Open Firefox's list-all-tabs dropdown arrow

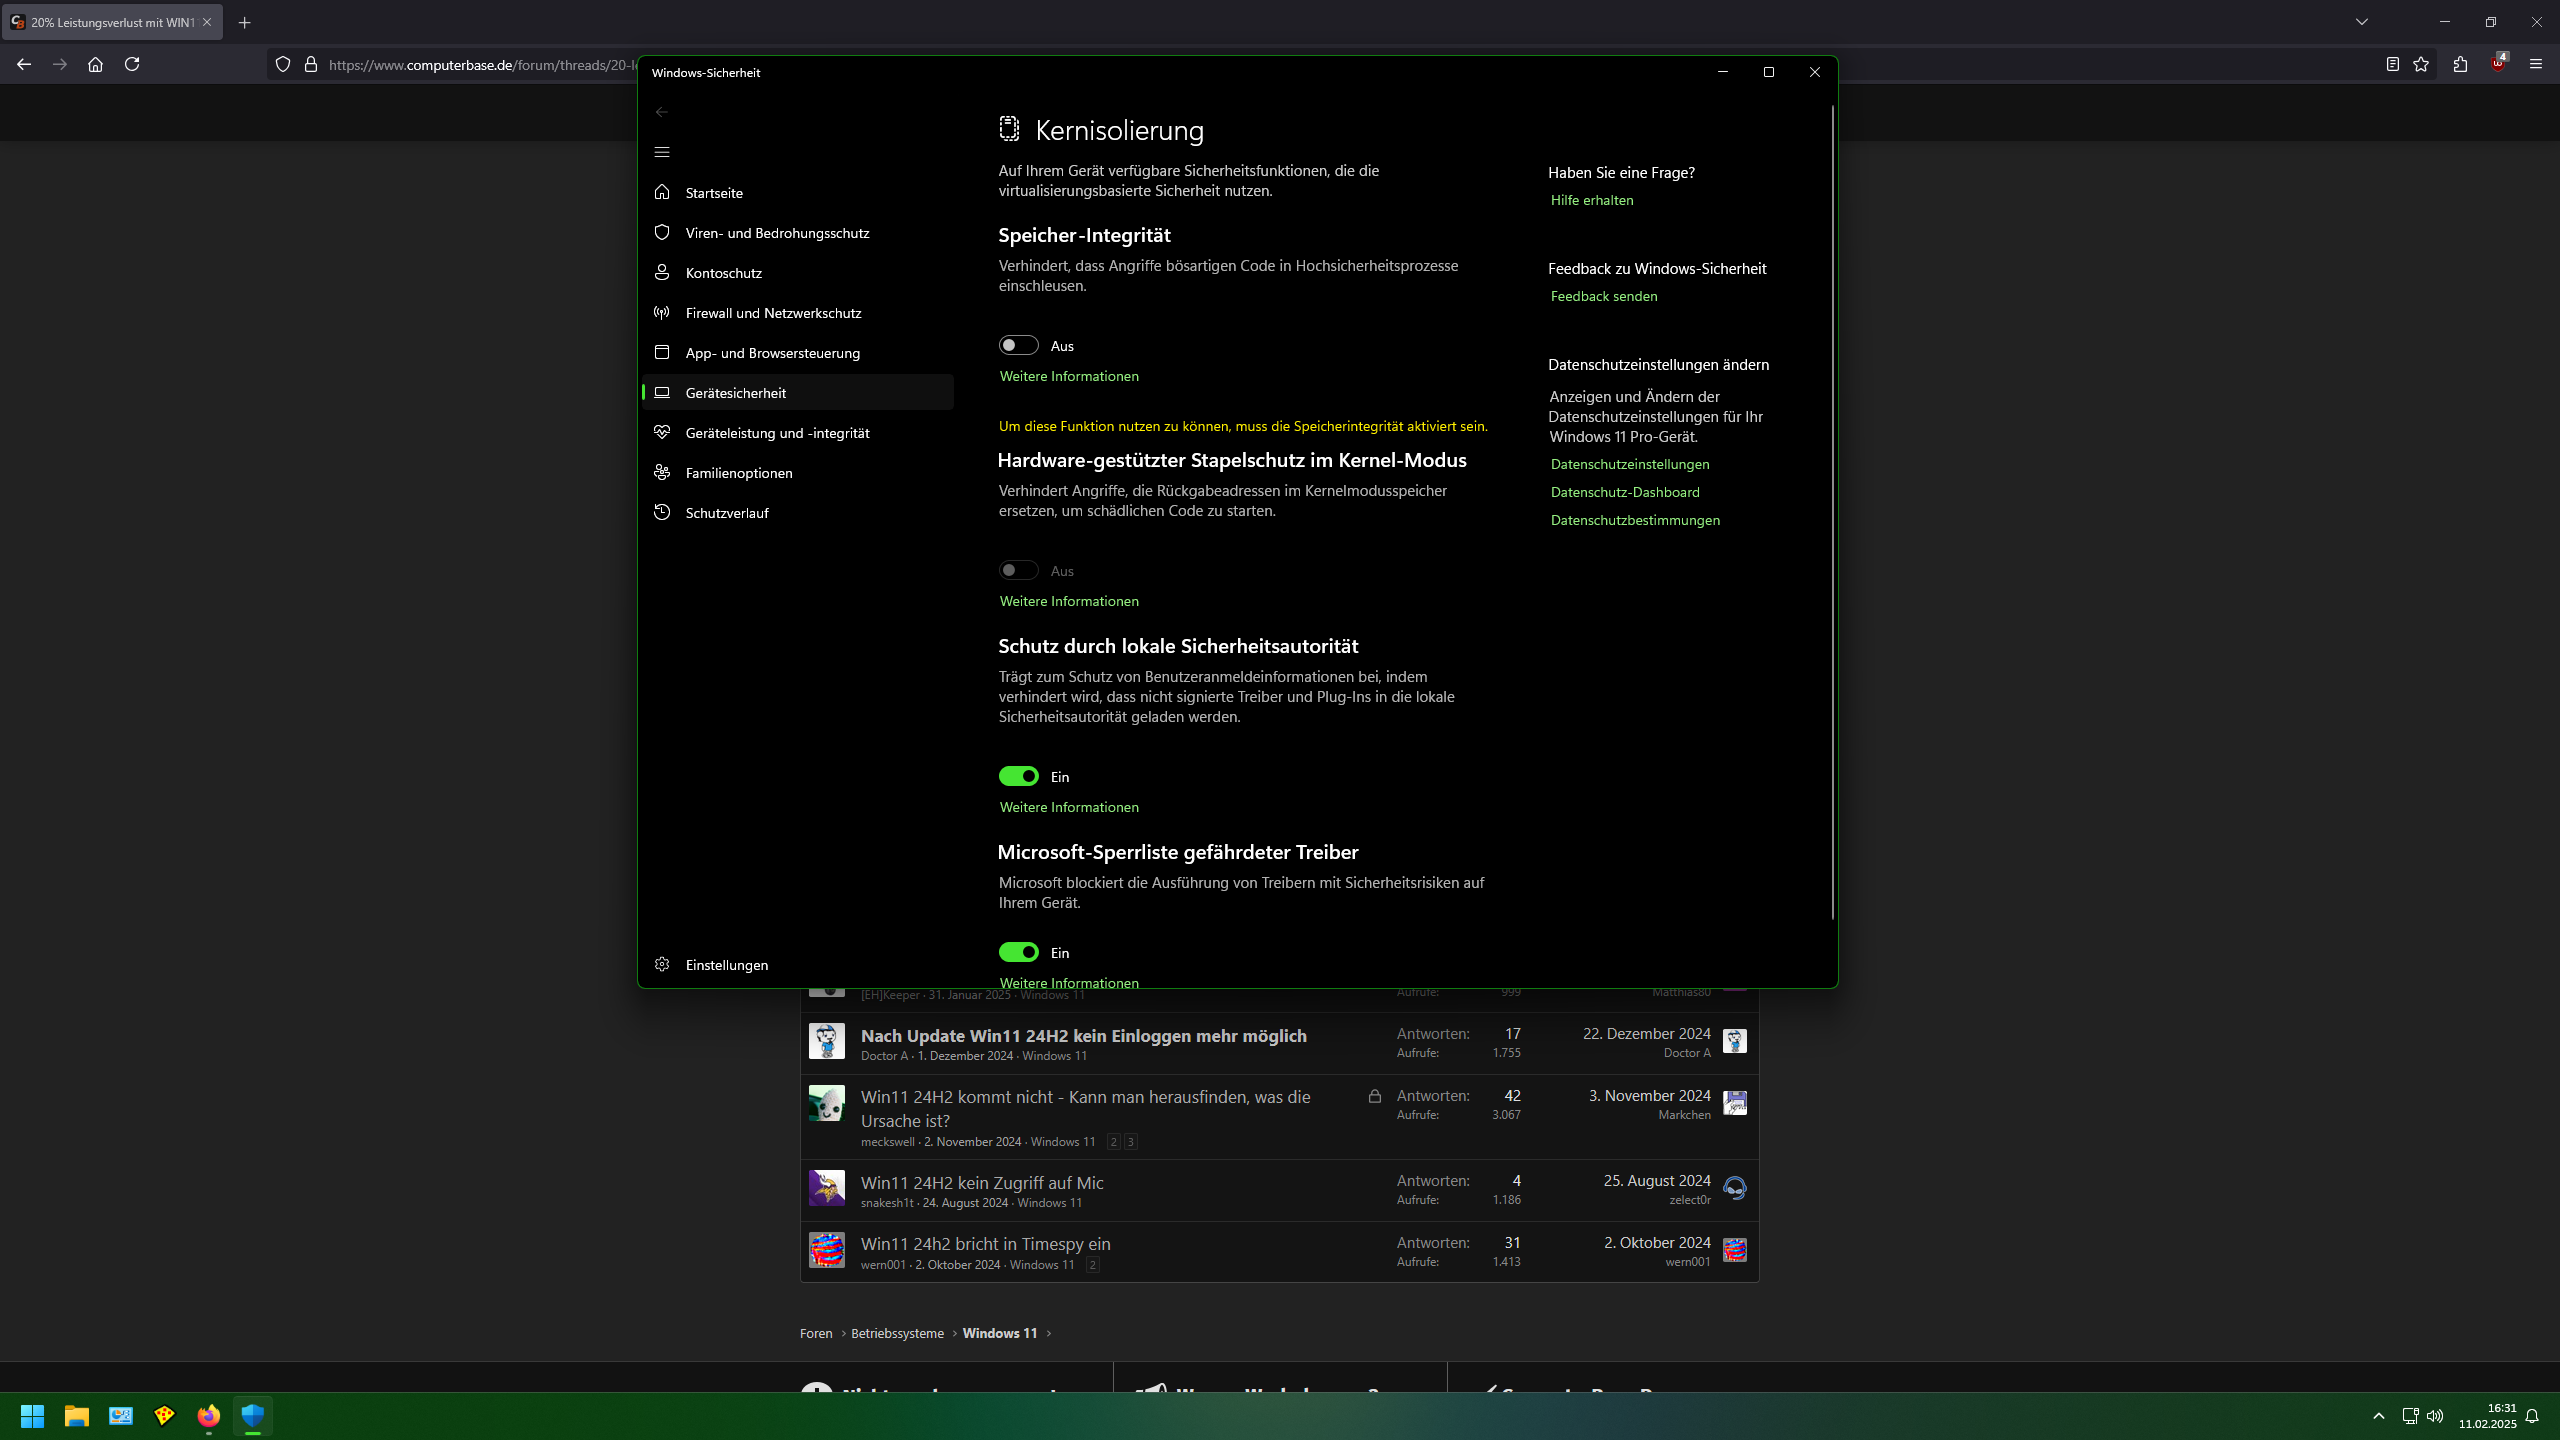[x=2361, y=21]
